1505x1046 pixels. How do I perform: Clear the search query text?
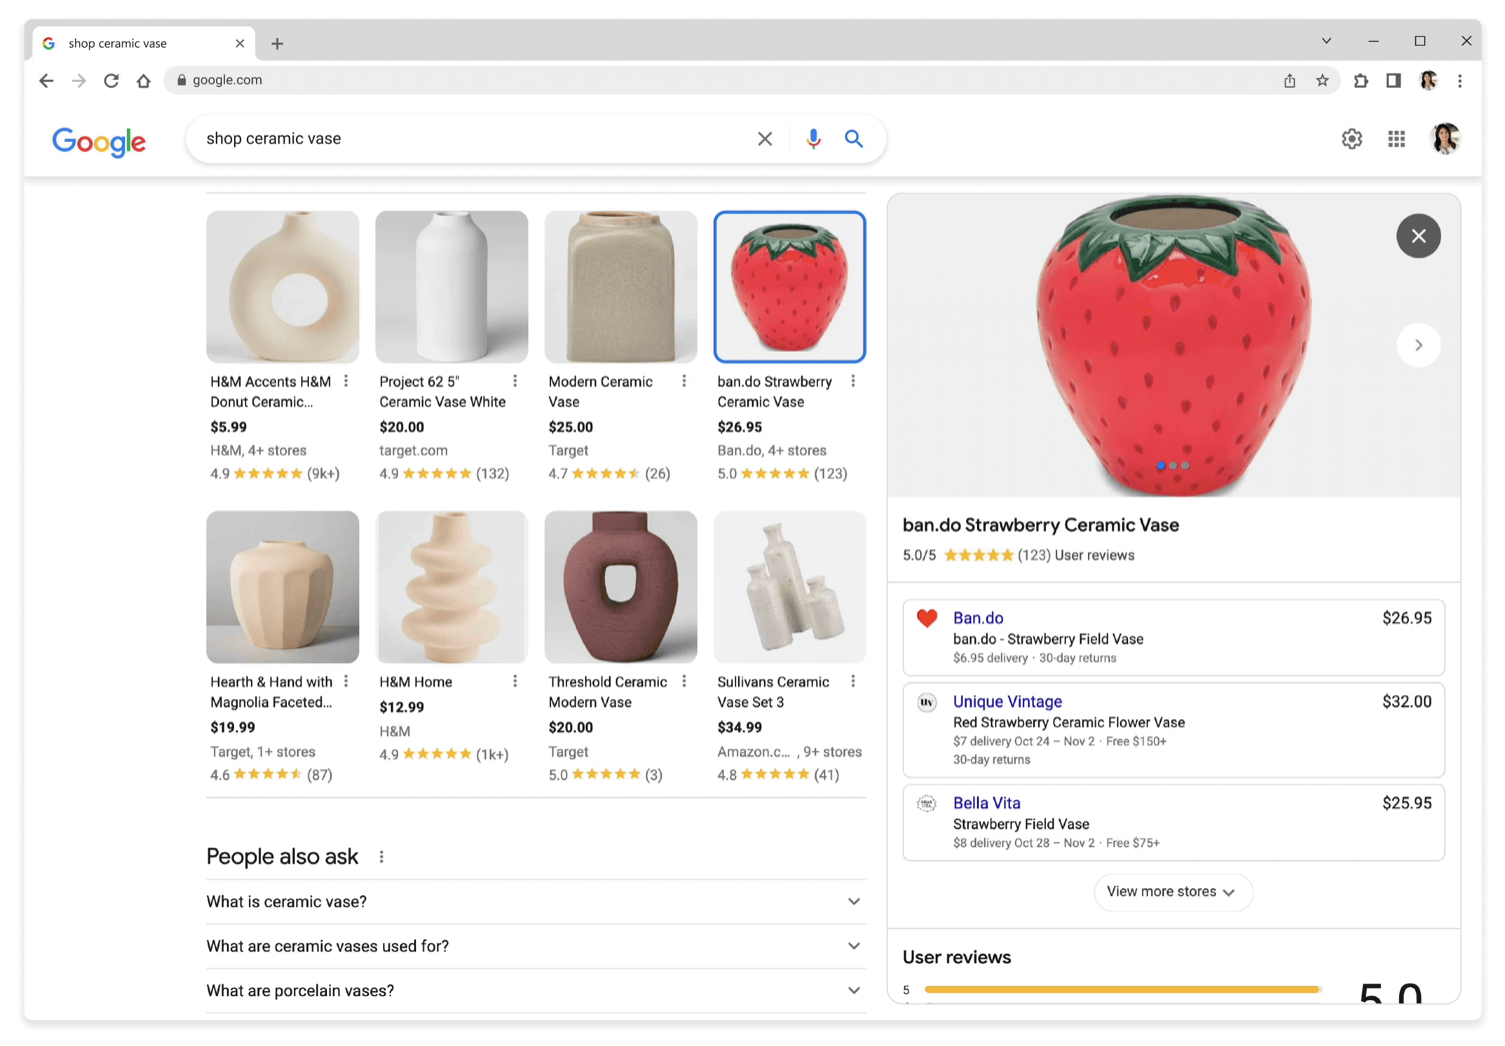coord(765,139)
